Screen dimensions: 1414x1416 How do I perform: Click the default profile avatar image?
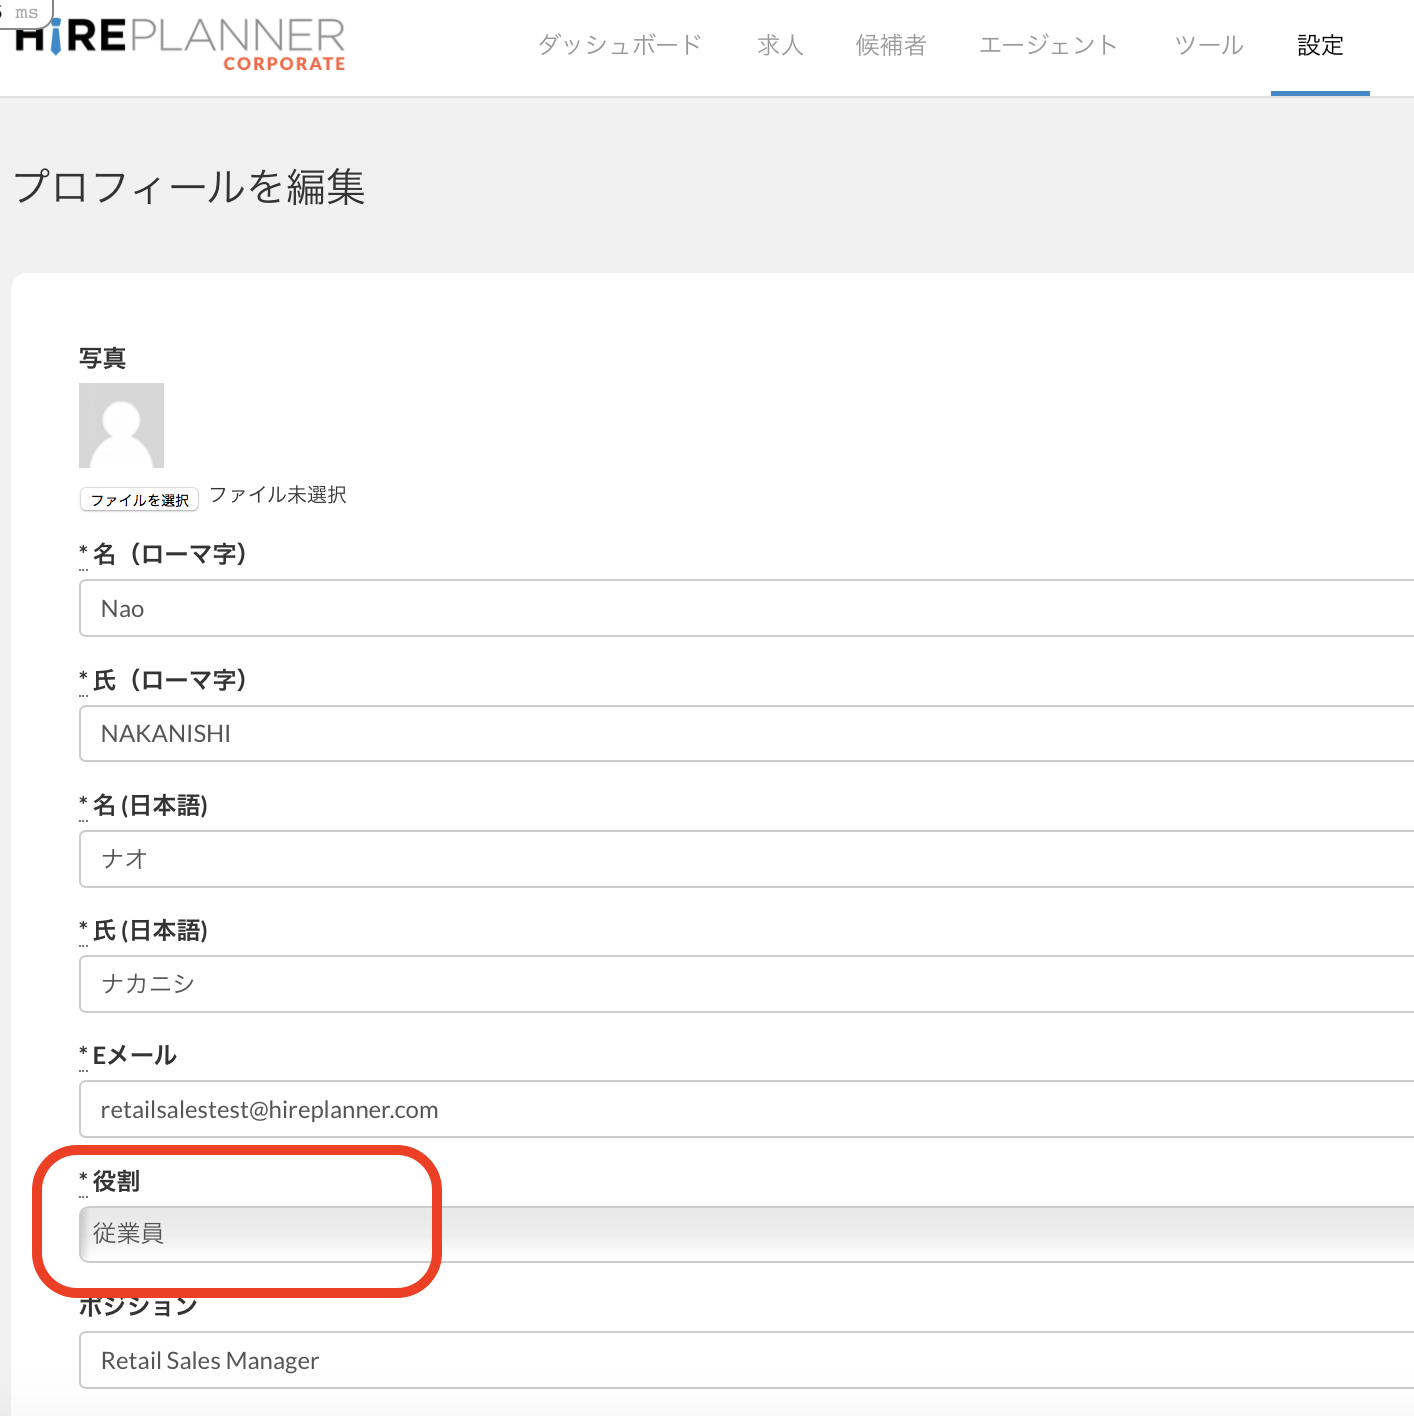(x=121, y=425)
